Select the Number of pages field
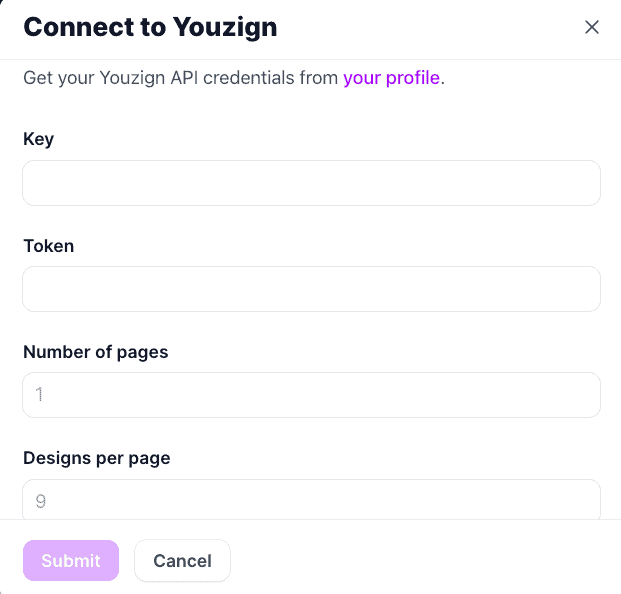Image resolution: width=621 pixels, height=594 pixels. (x=311, y=395)
